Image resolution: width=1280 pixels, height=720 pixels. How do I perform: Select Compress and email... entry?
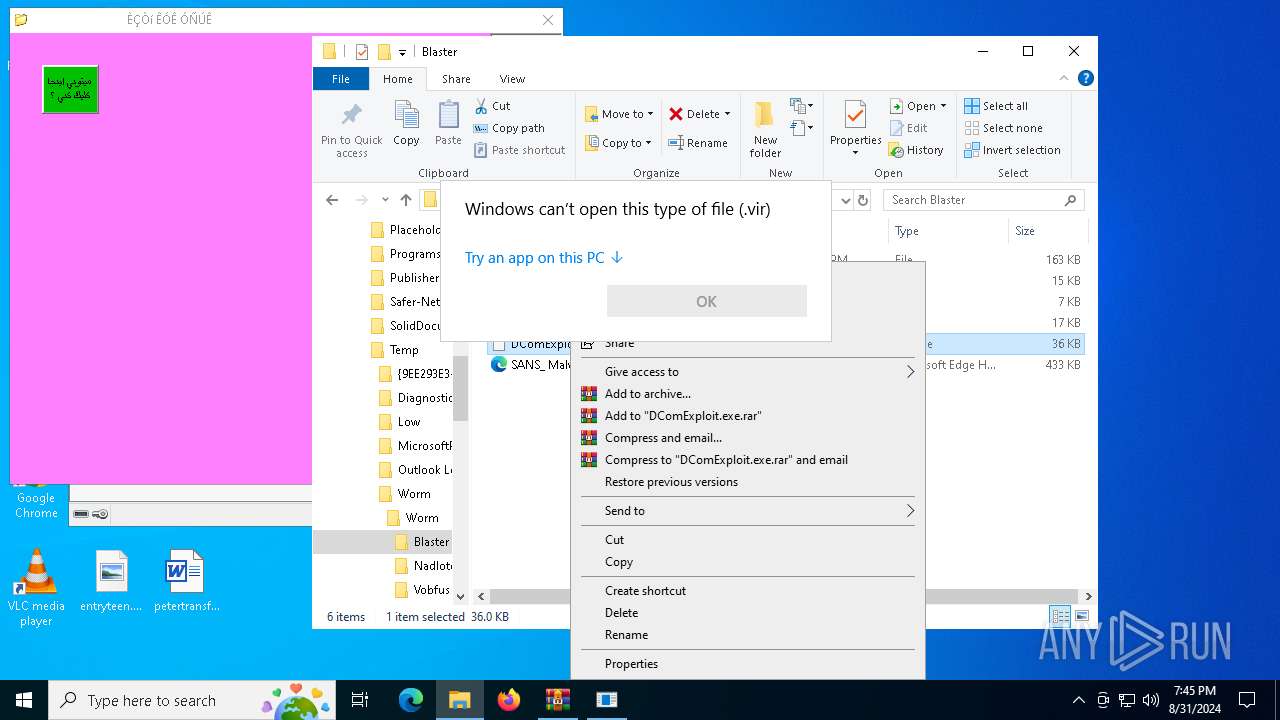748,438
